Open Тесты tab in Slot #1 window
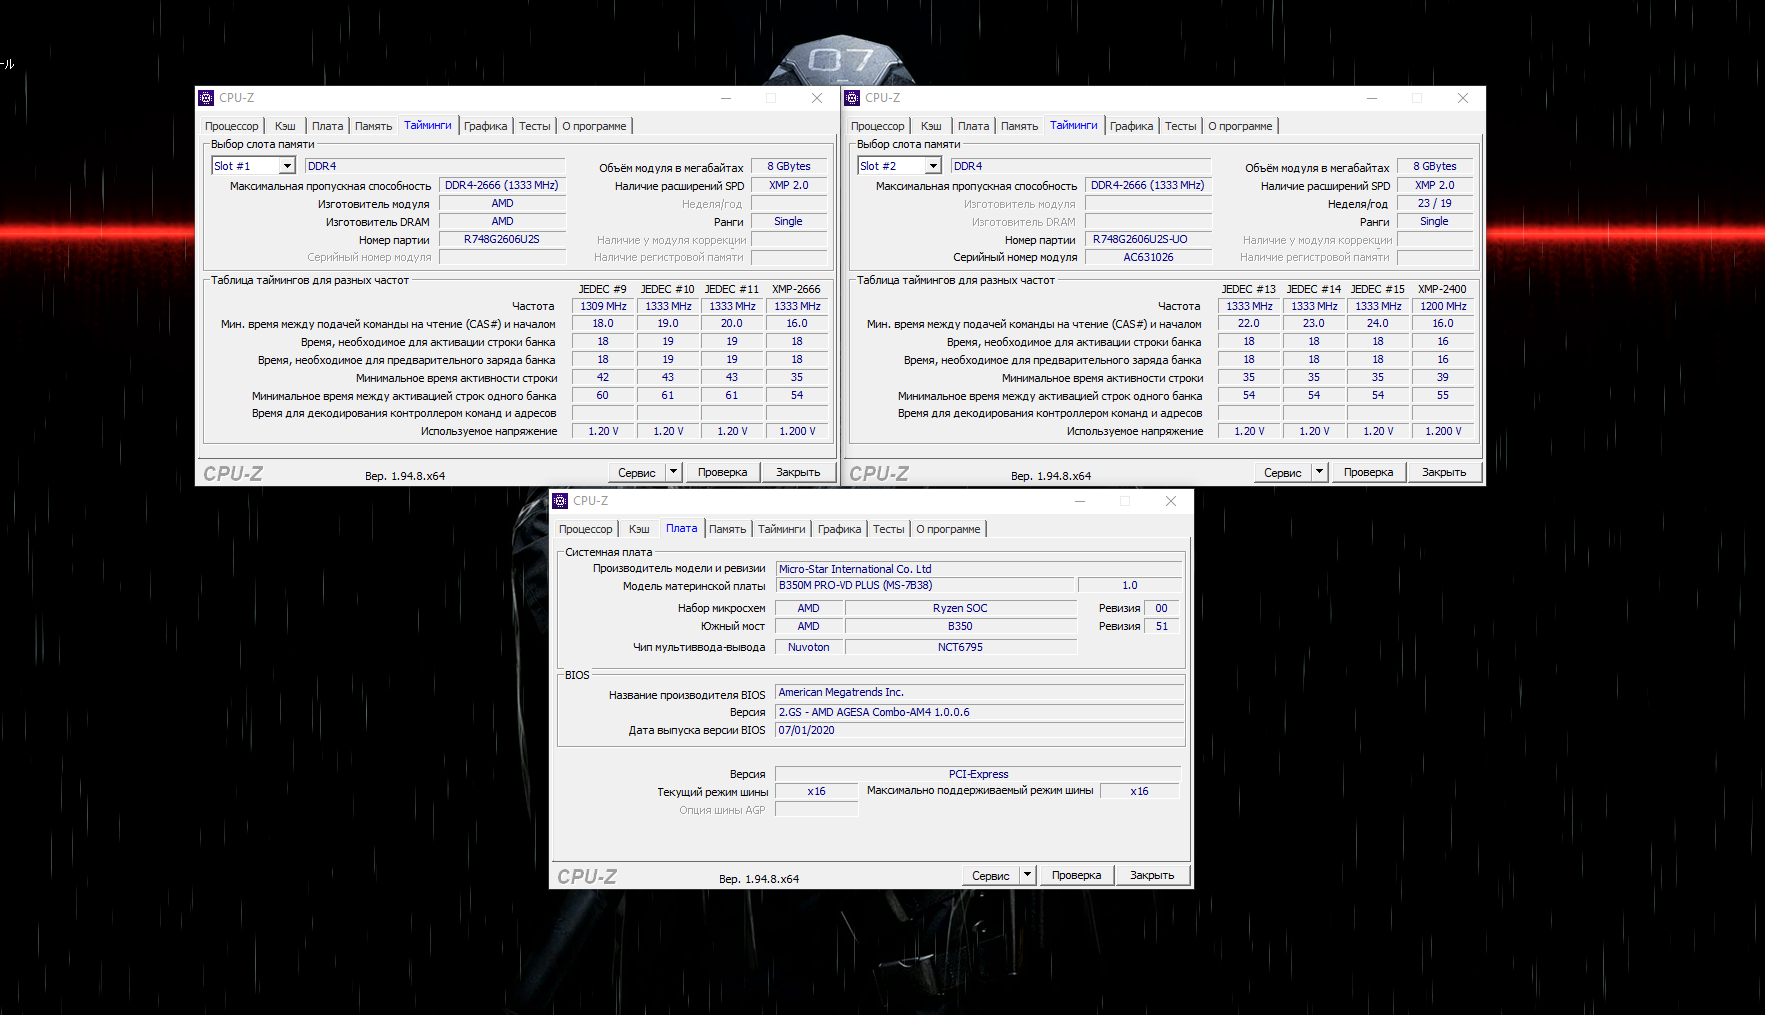Viewport: 1765px width, 1015px height. pyautogui.click(x=534, y=126)
